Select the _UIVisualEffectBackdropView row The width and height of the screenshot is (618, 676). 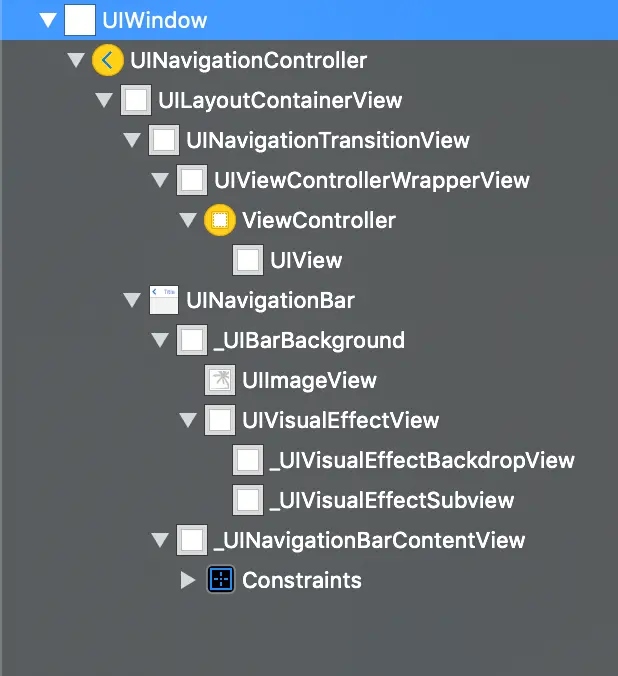point(421,460)
